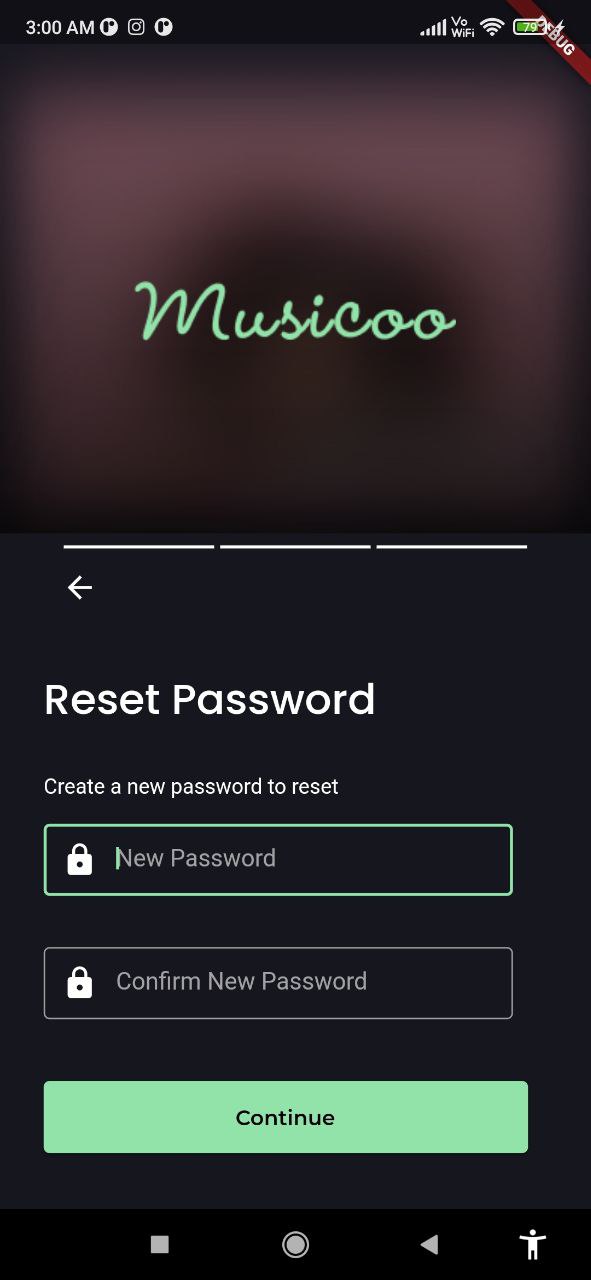Focus the New Password input field
The image size is (591, 1280).
(x=278, y=859)
